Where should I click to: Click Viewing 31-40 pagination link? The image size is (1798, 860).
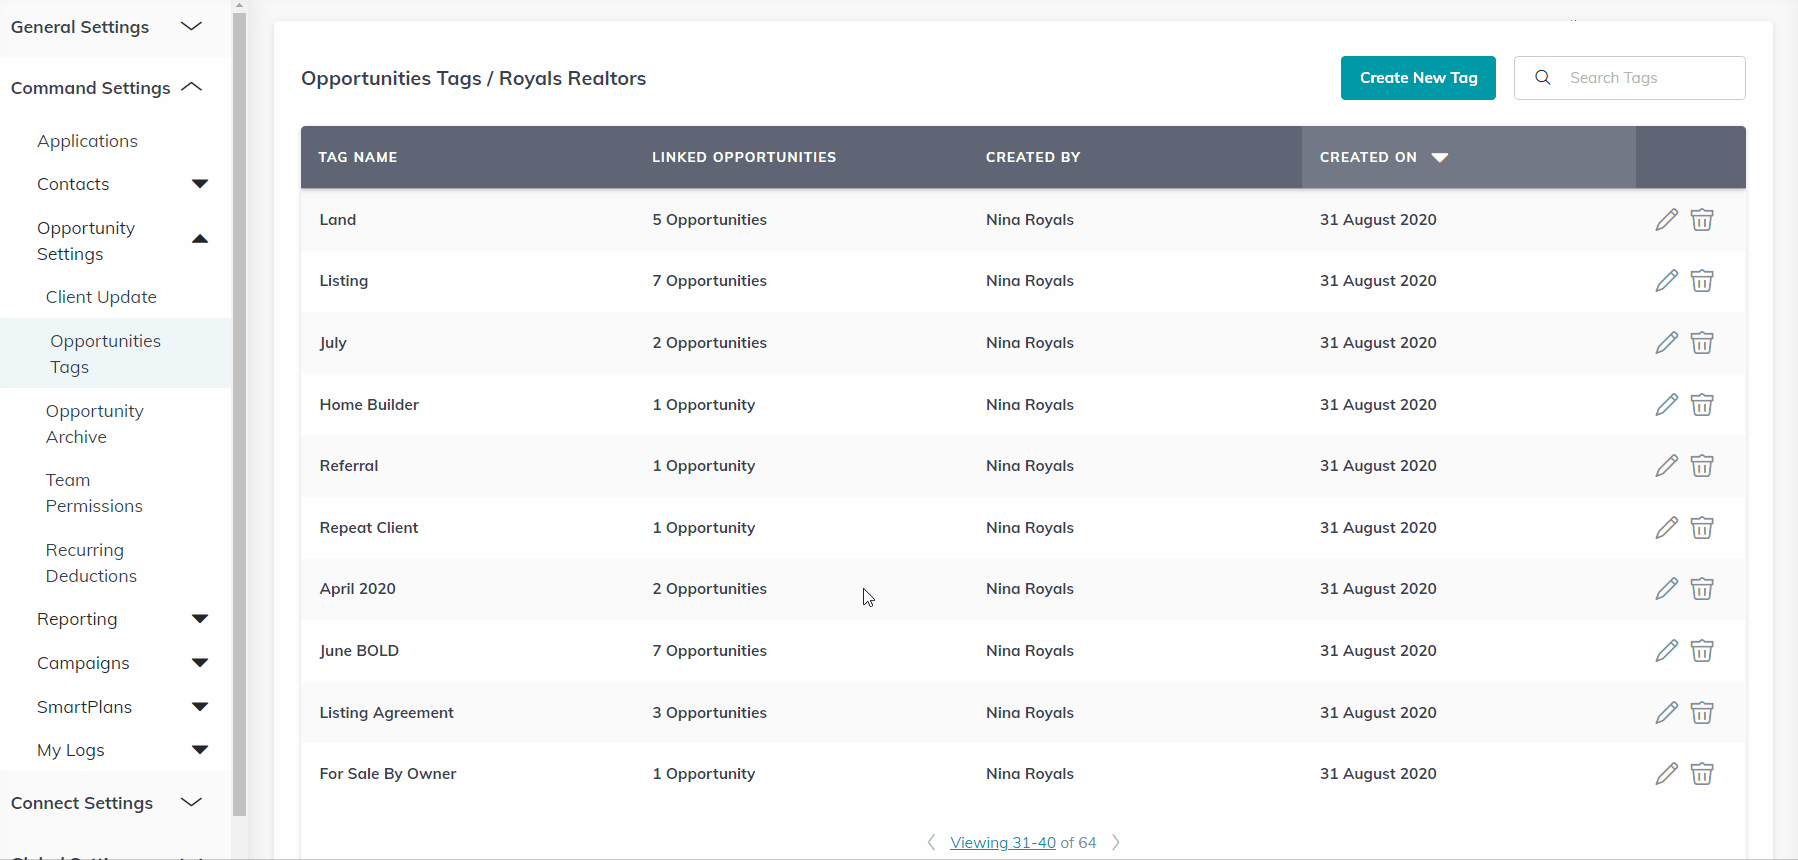[1003, 843]
